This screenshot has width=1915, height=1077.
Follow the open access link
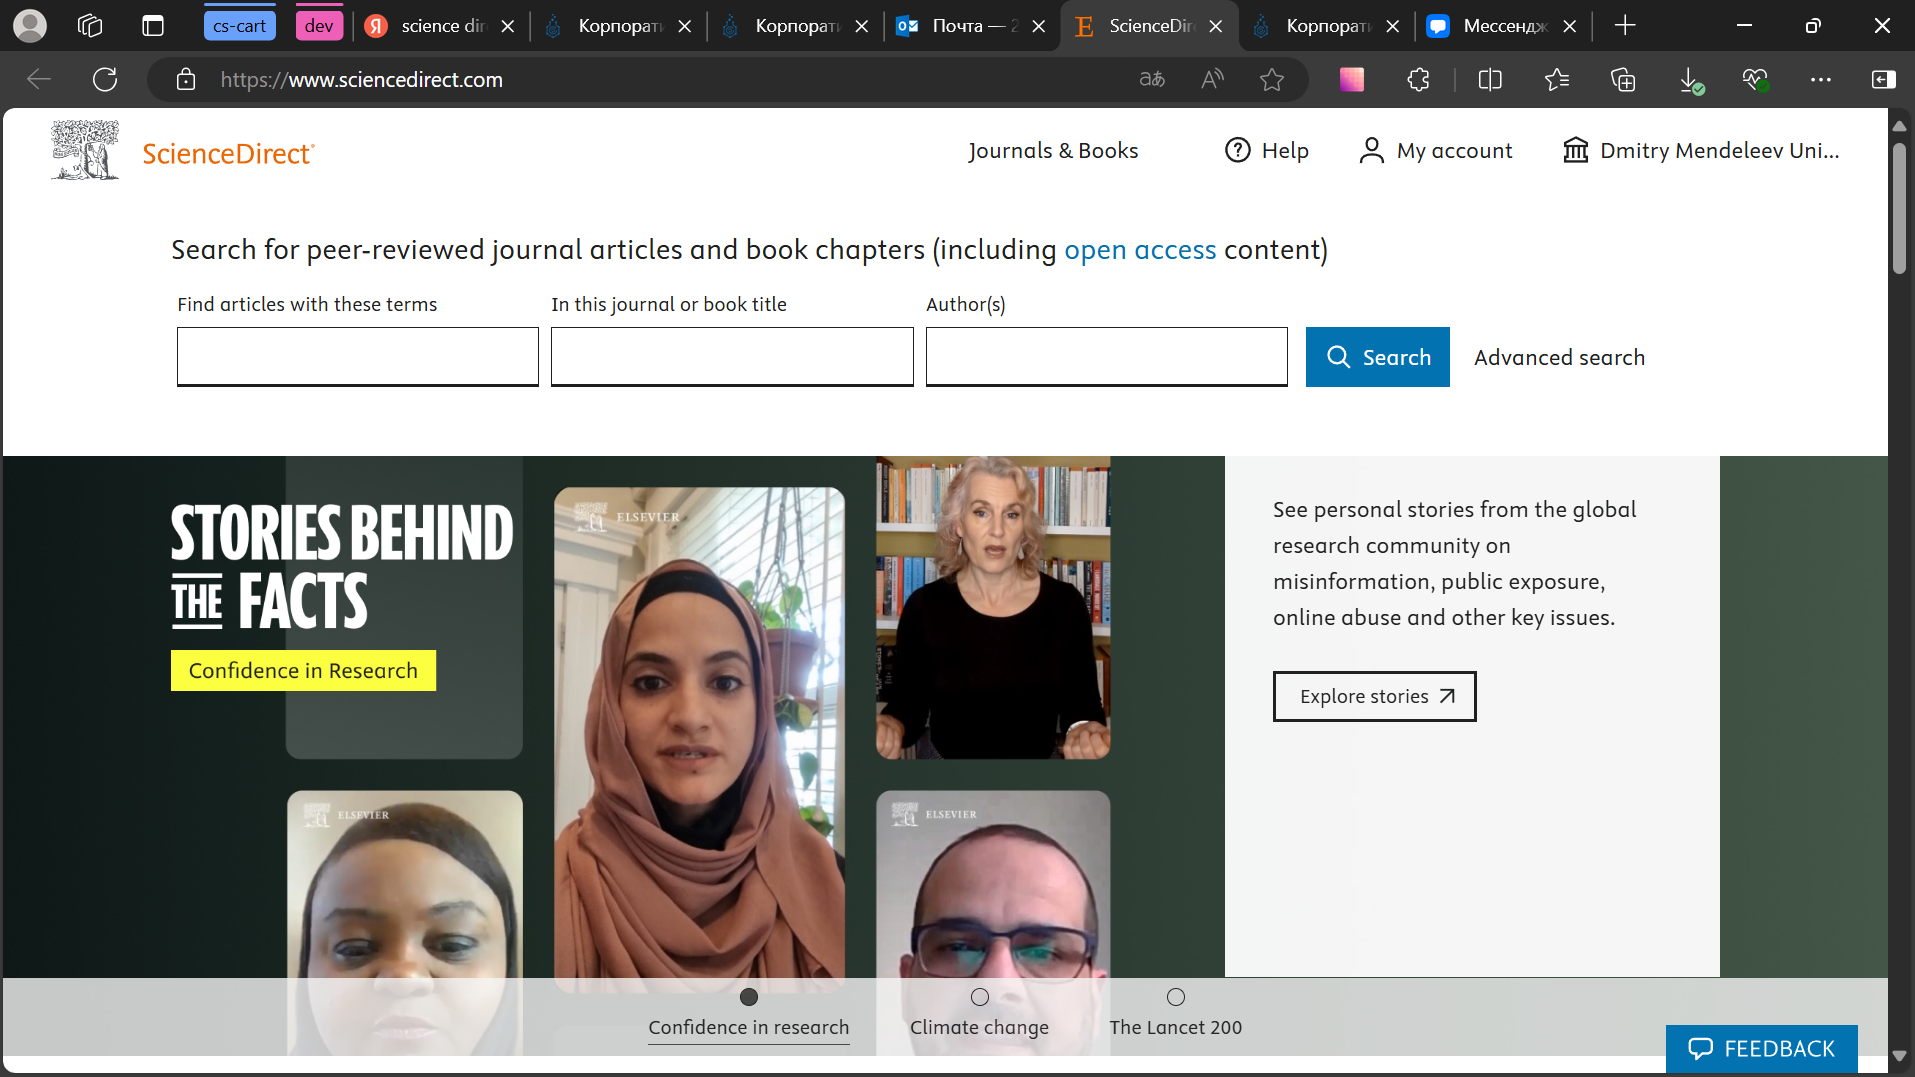click(x=1140, y=250)
